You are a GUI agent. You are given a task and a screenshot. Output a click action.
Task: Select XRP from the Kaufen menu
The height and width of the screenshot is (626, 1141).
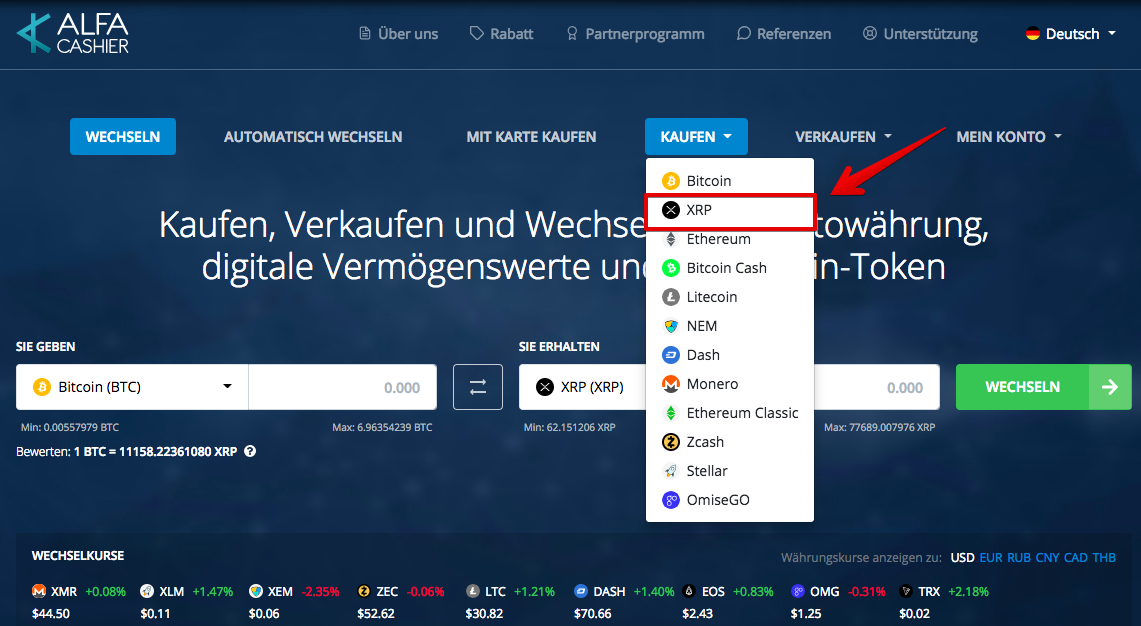click(730, 211)
